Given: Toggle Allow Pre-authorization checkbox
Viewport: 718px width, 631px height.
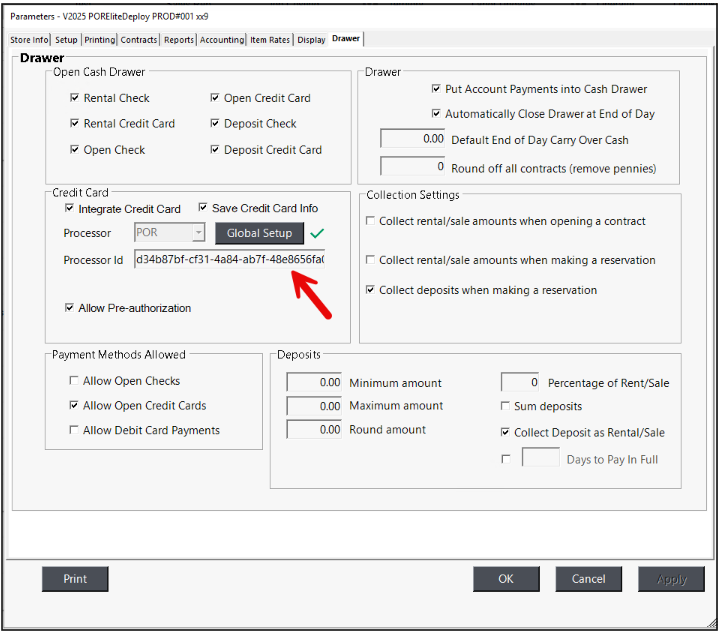Looking at the screenshot, I should 70,308.
